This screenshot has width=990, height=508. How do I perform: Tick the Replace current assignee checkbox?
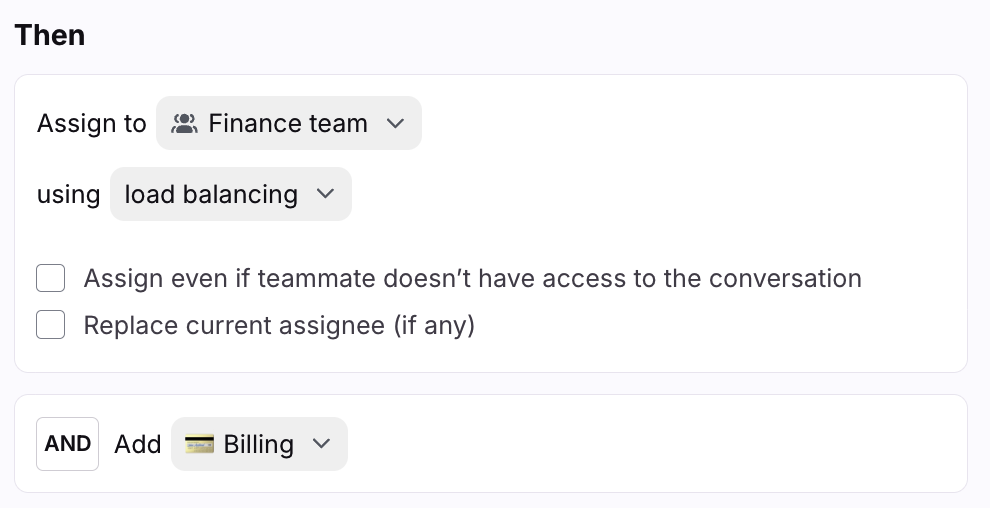click(51, 325)
